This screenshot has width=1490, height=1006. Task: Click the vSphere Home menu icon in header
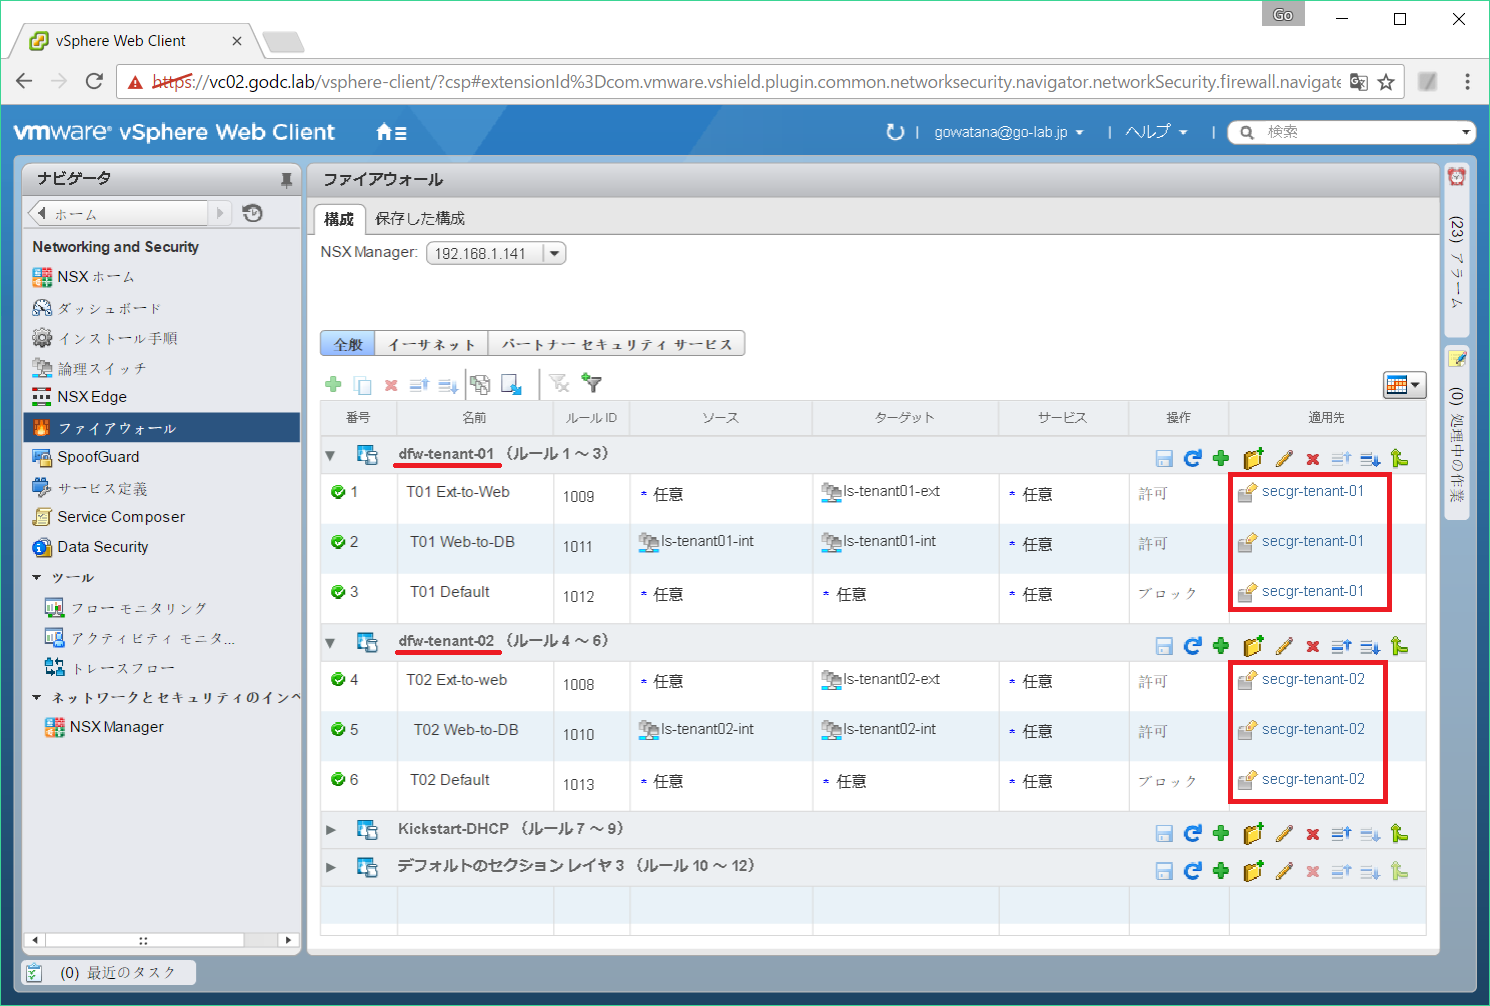click(x=391, y=132)
